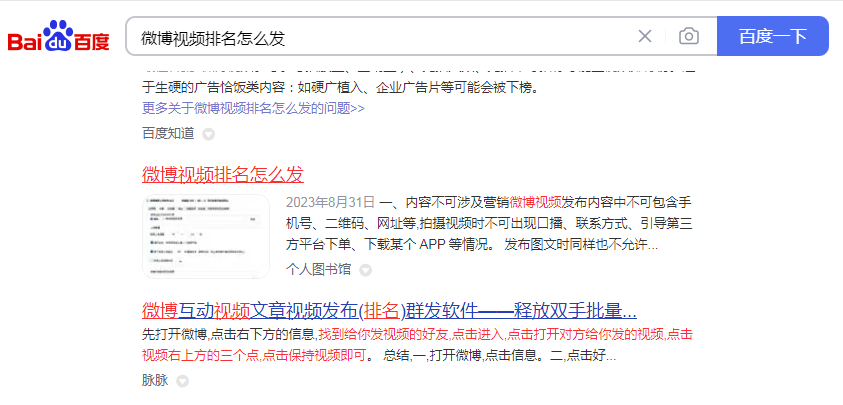Click the 个人图书馆 source label

coord(318,269)
